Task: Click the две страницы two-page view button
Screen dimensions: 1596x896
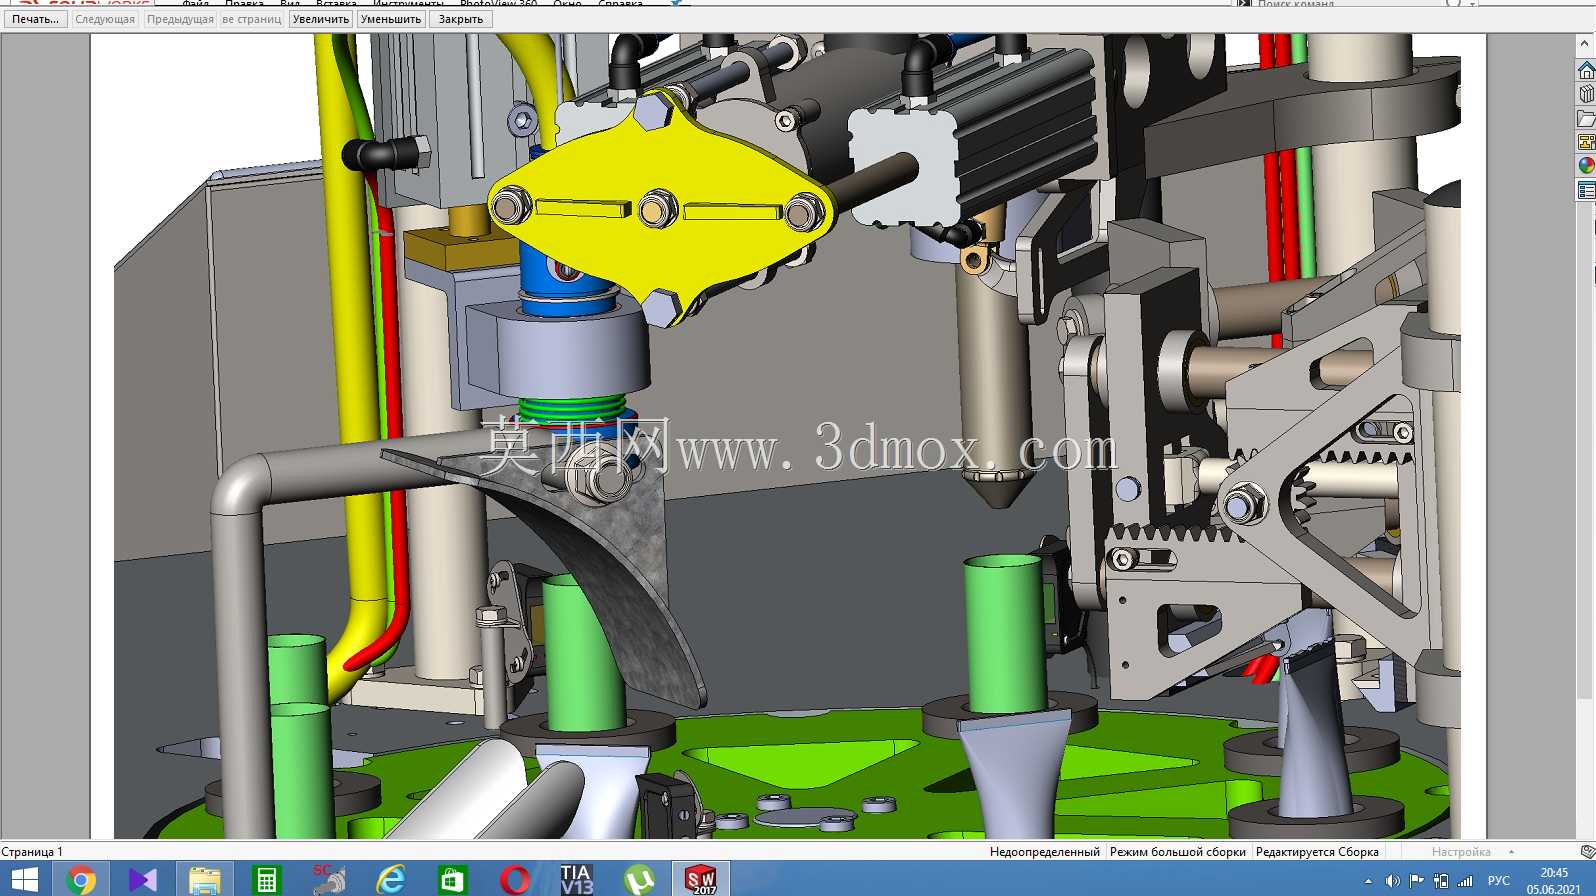Action: (x=252, y=19)
